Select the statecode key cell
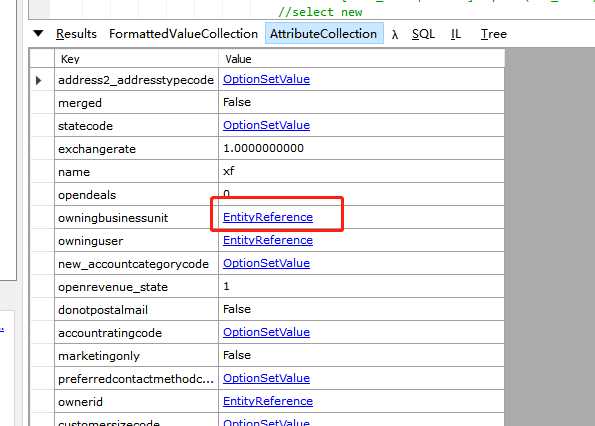Screen dimensions: 595x426 pyautogui.click(x=137, y=126)
